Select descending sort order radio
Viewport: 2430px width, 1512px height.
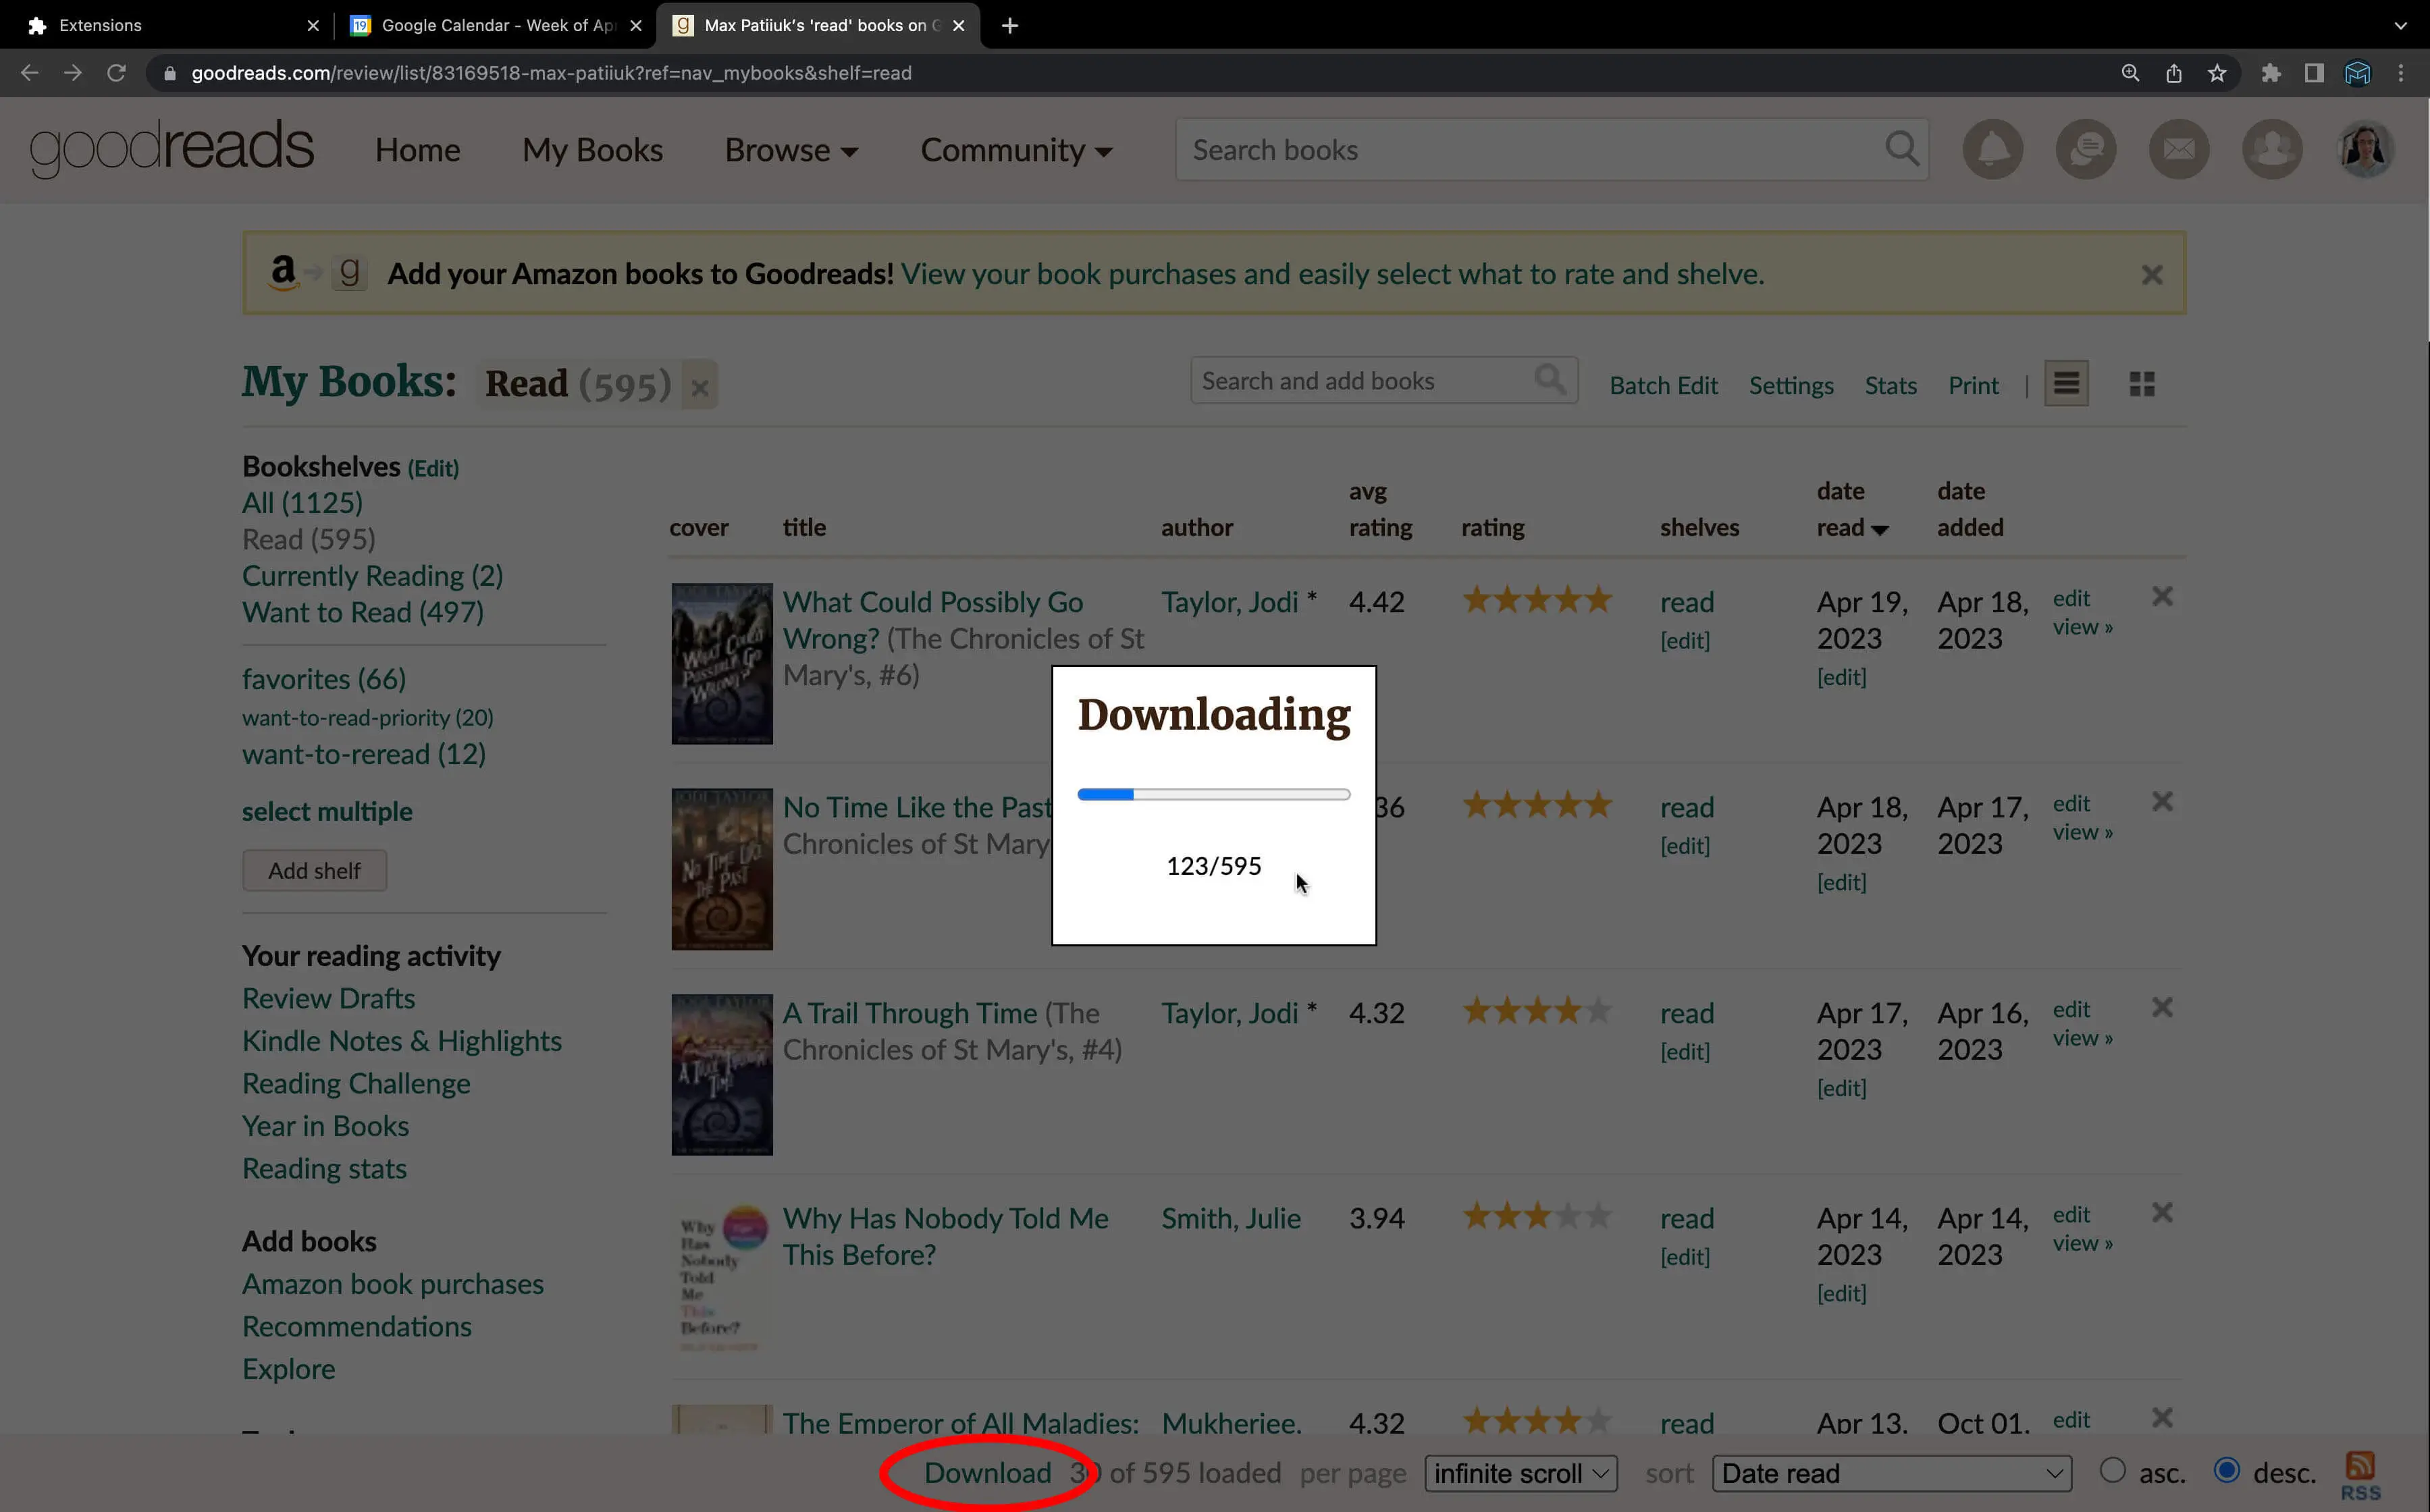[2226, 1471]
